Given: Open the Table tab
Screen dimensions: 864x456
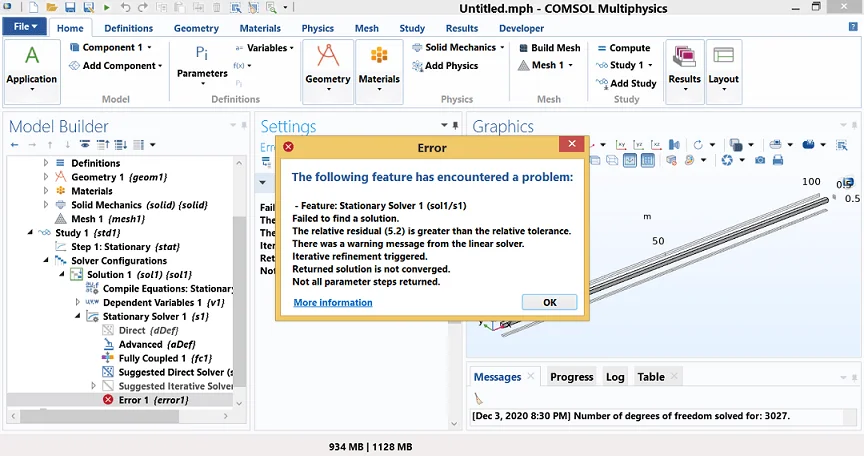Looking at the screenshot, I should (651, 377).
